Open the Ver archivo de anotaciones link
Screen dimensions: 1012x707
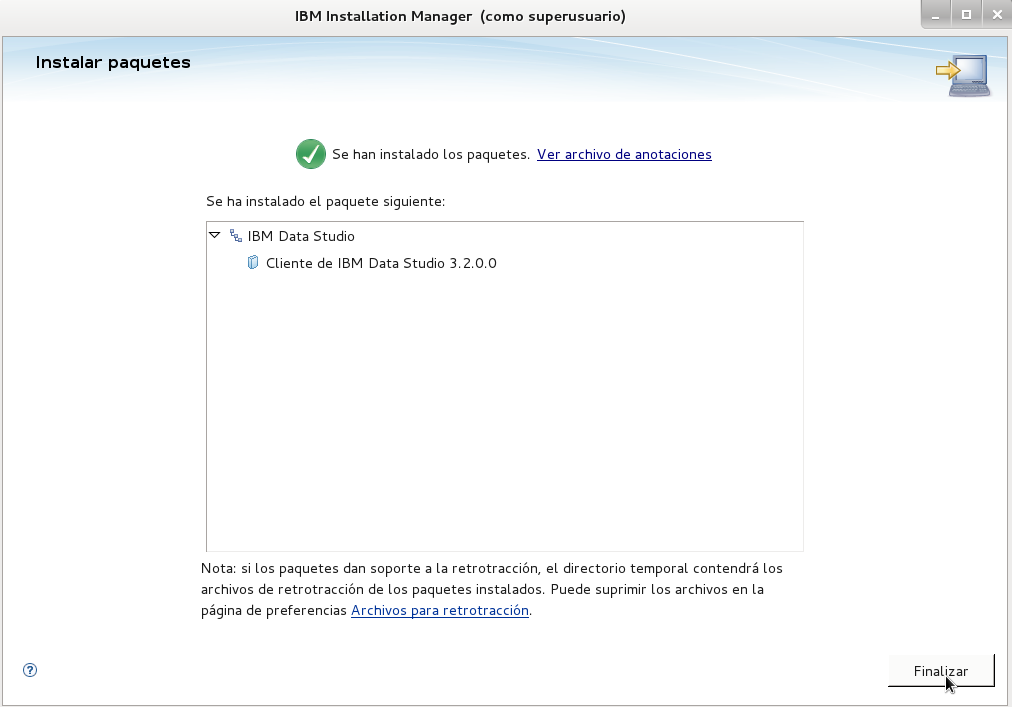coord(624,154)
